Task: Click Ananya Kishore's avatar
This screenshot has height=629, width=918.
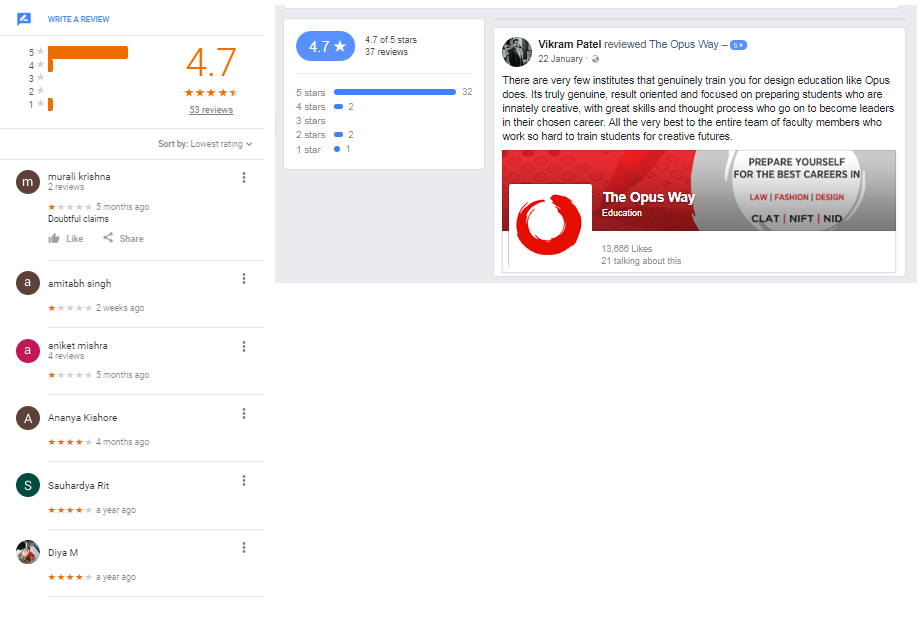Action: point(28,418)
